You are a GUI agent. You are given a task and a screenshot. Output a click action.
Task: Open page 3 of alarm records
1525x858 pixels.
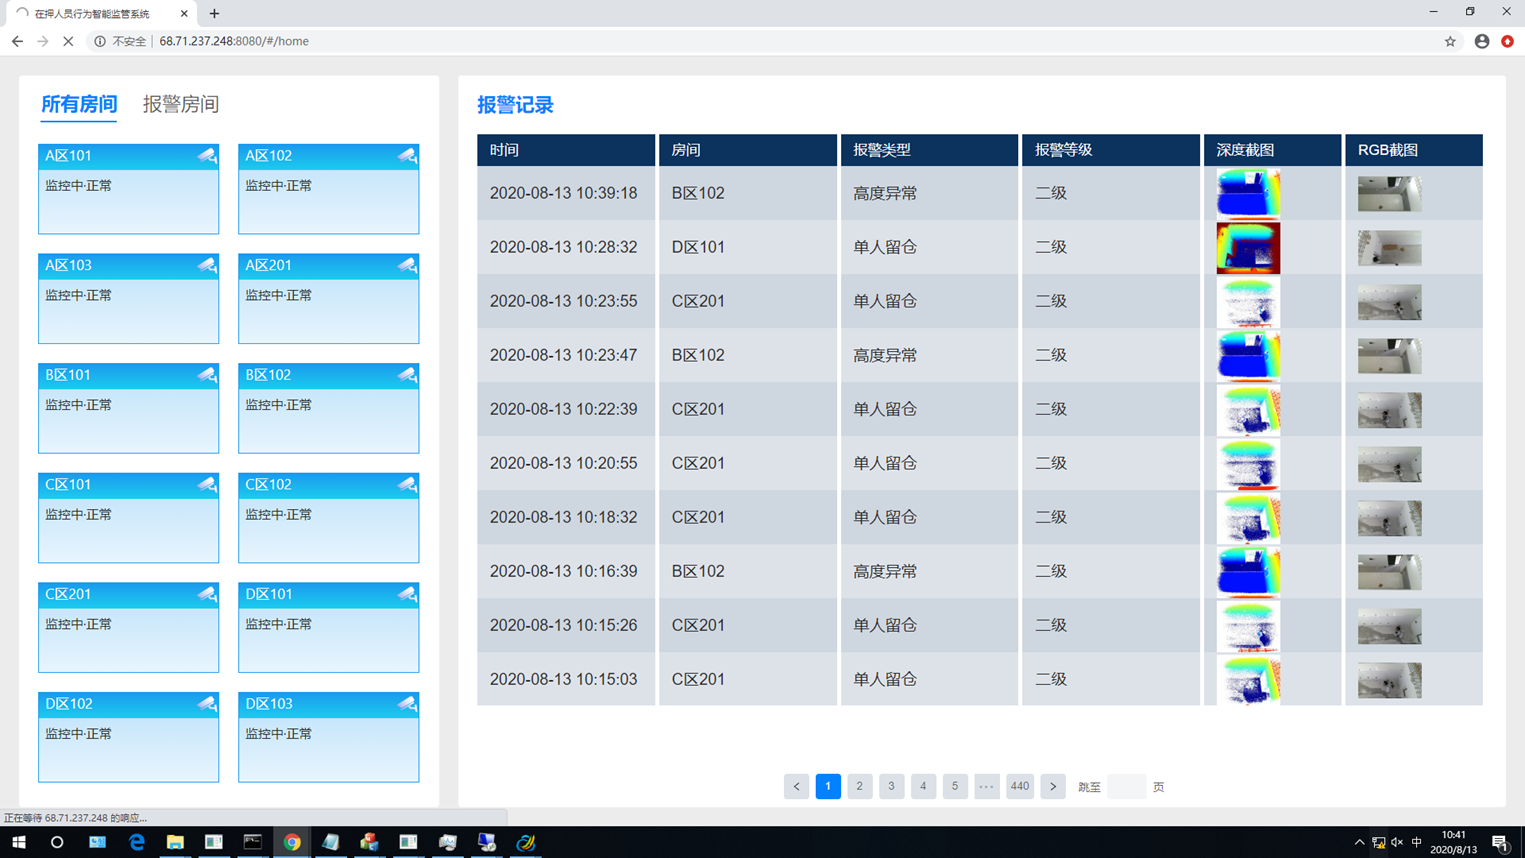pos(891,787)
